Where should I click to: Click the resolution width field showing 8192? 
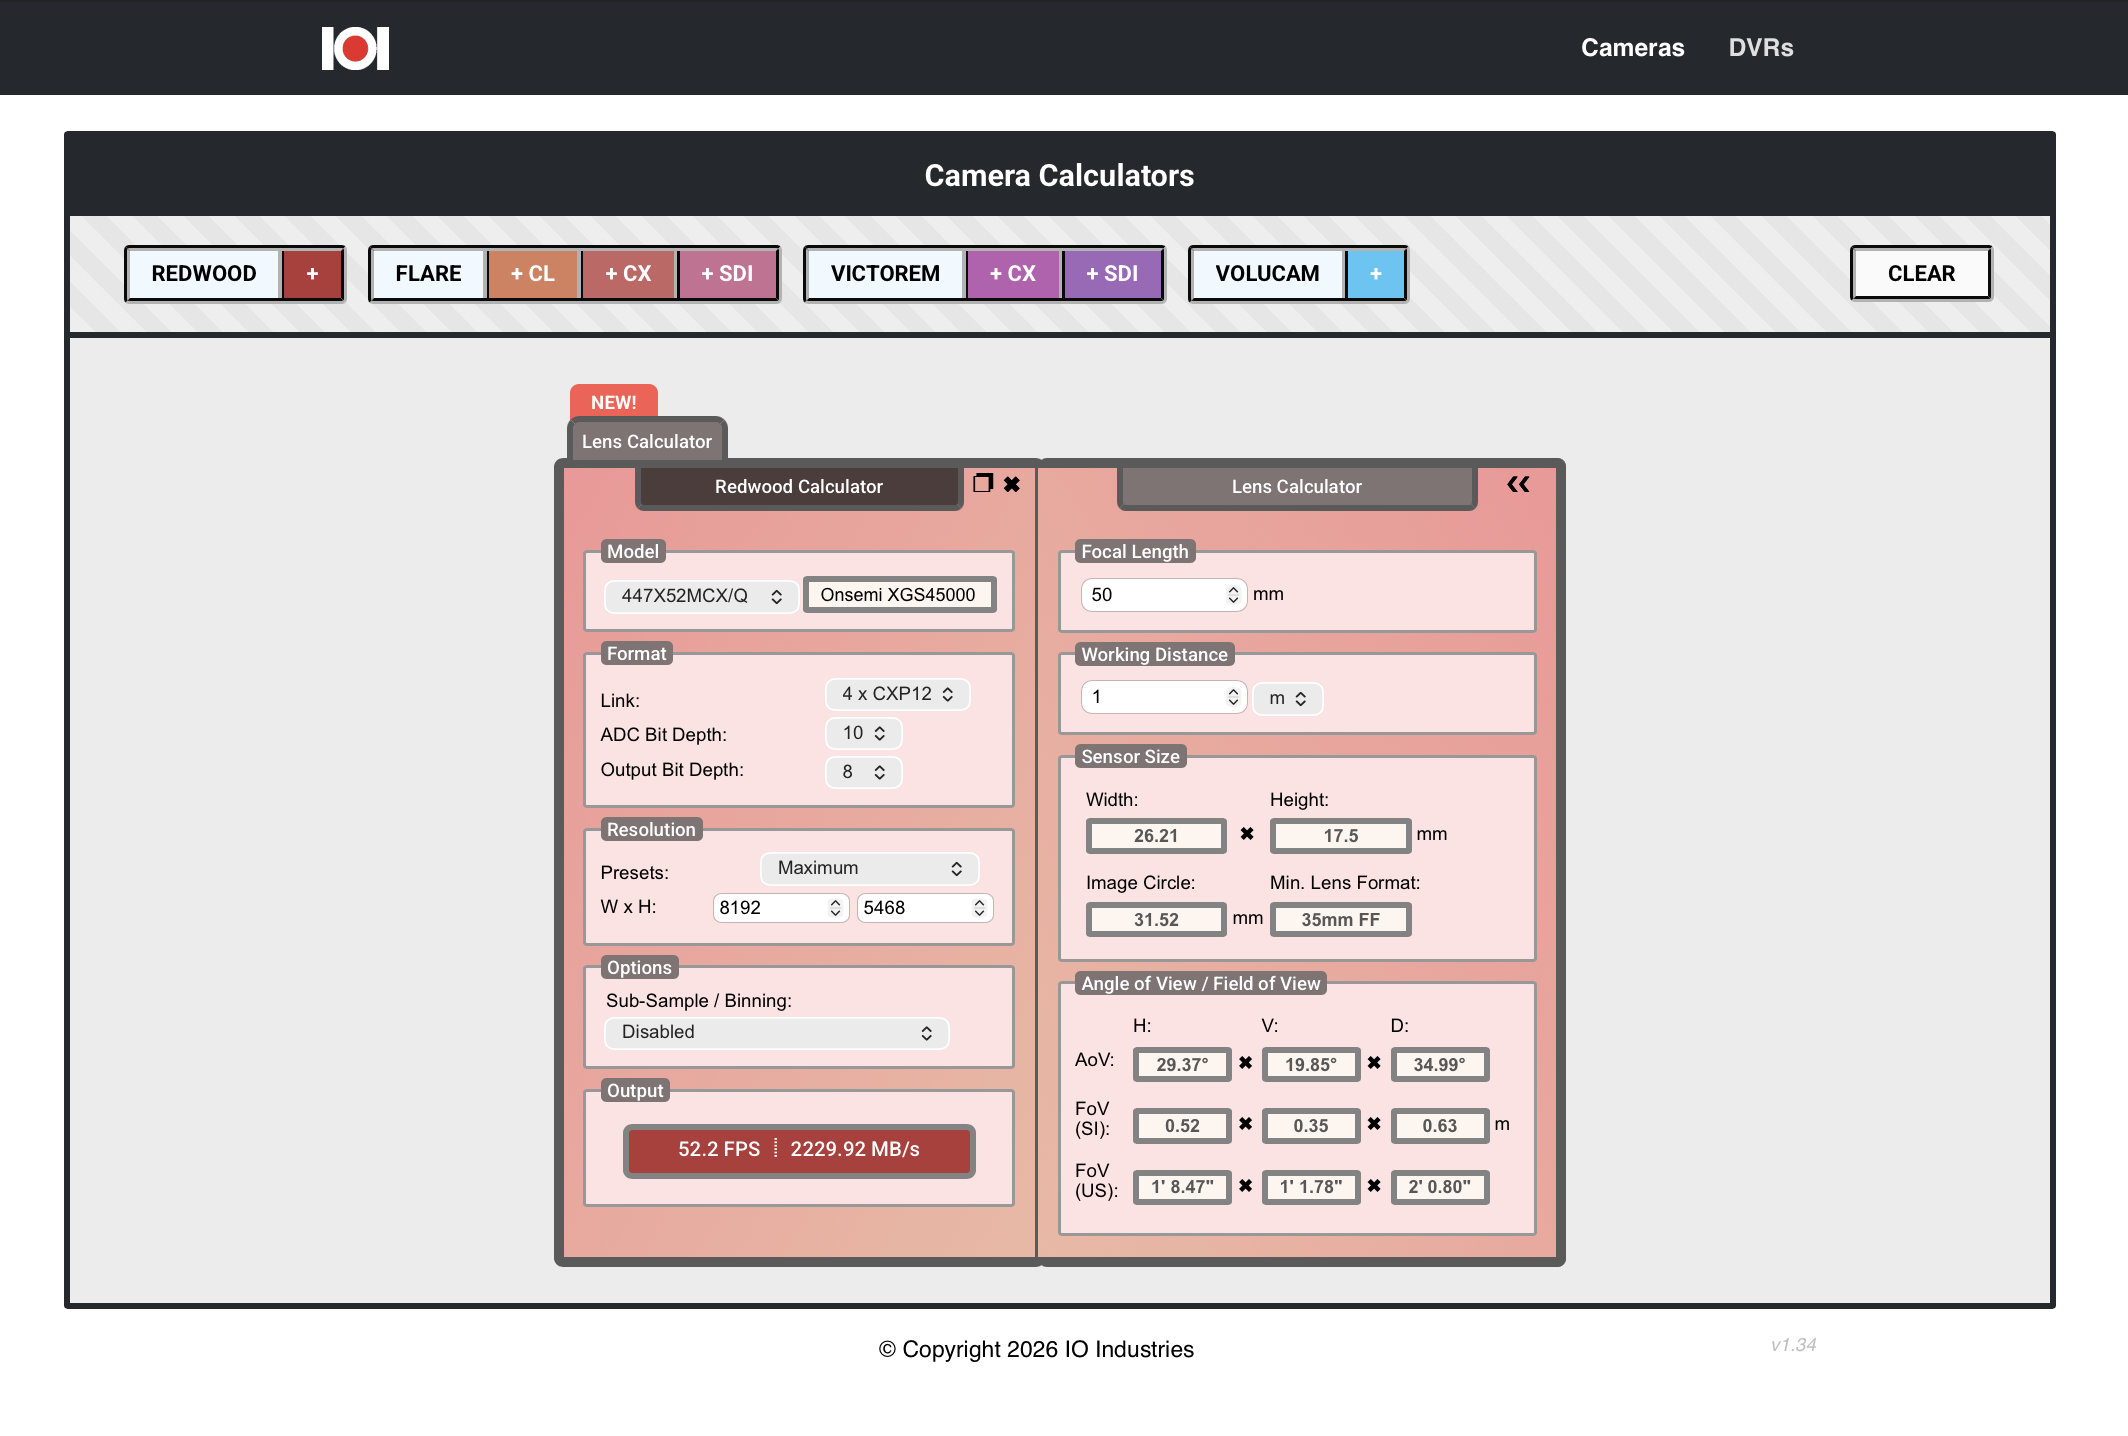781,908
